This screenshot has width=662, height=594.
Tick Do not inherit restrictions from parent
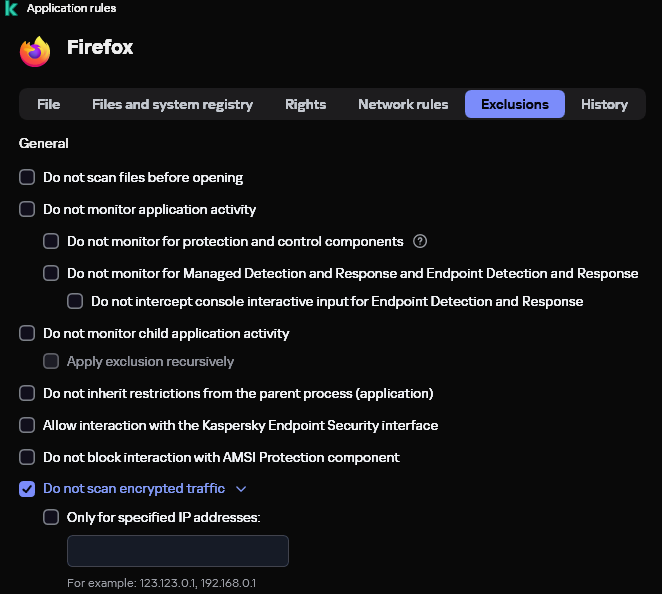[27, 393]
